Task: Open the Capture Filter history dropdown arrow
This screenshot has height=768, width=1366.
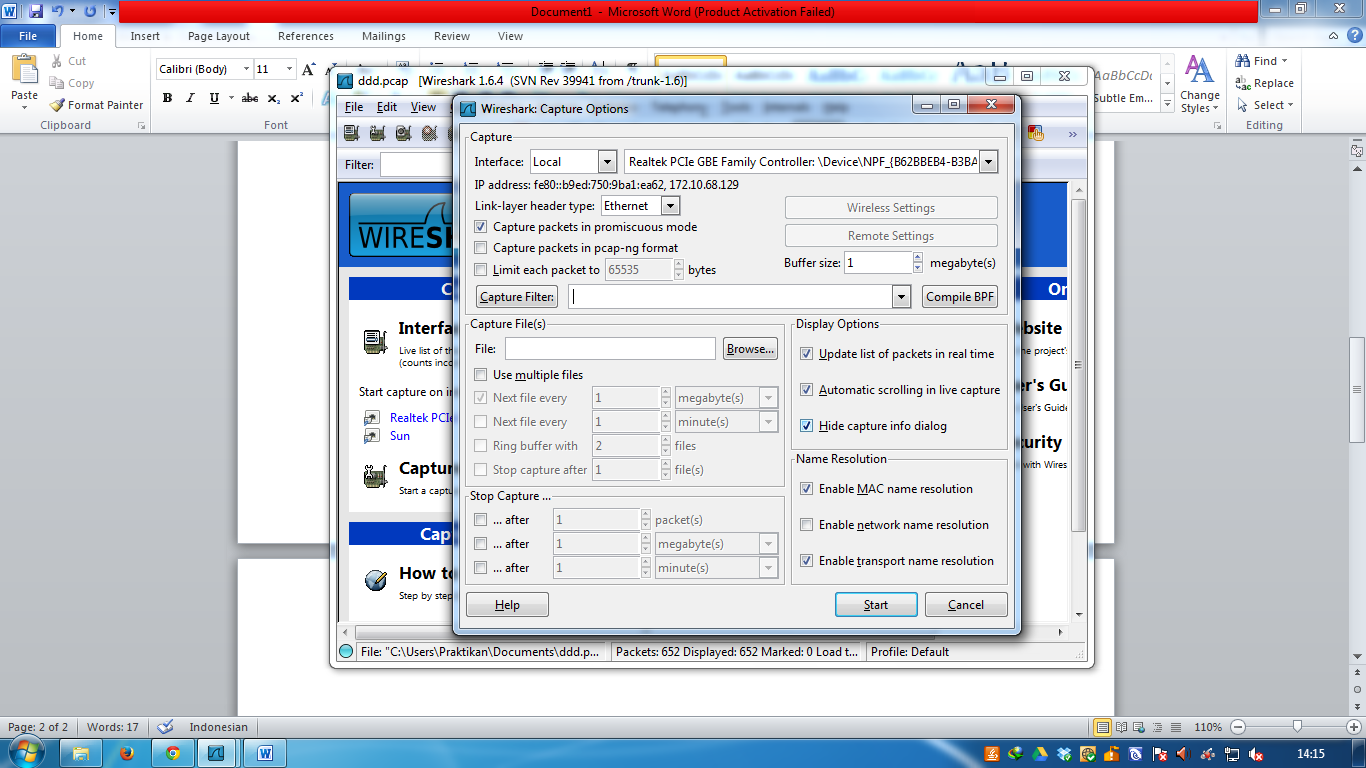Action: tap(902, 297)
